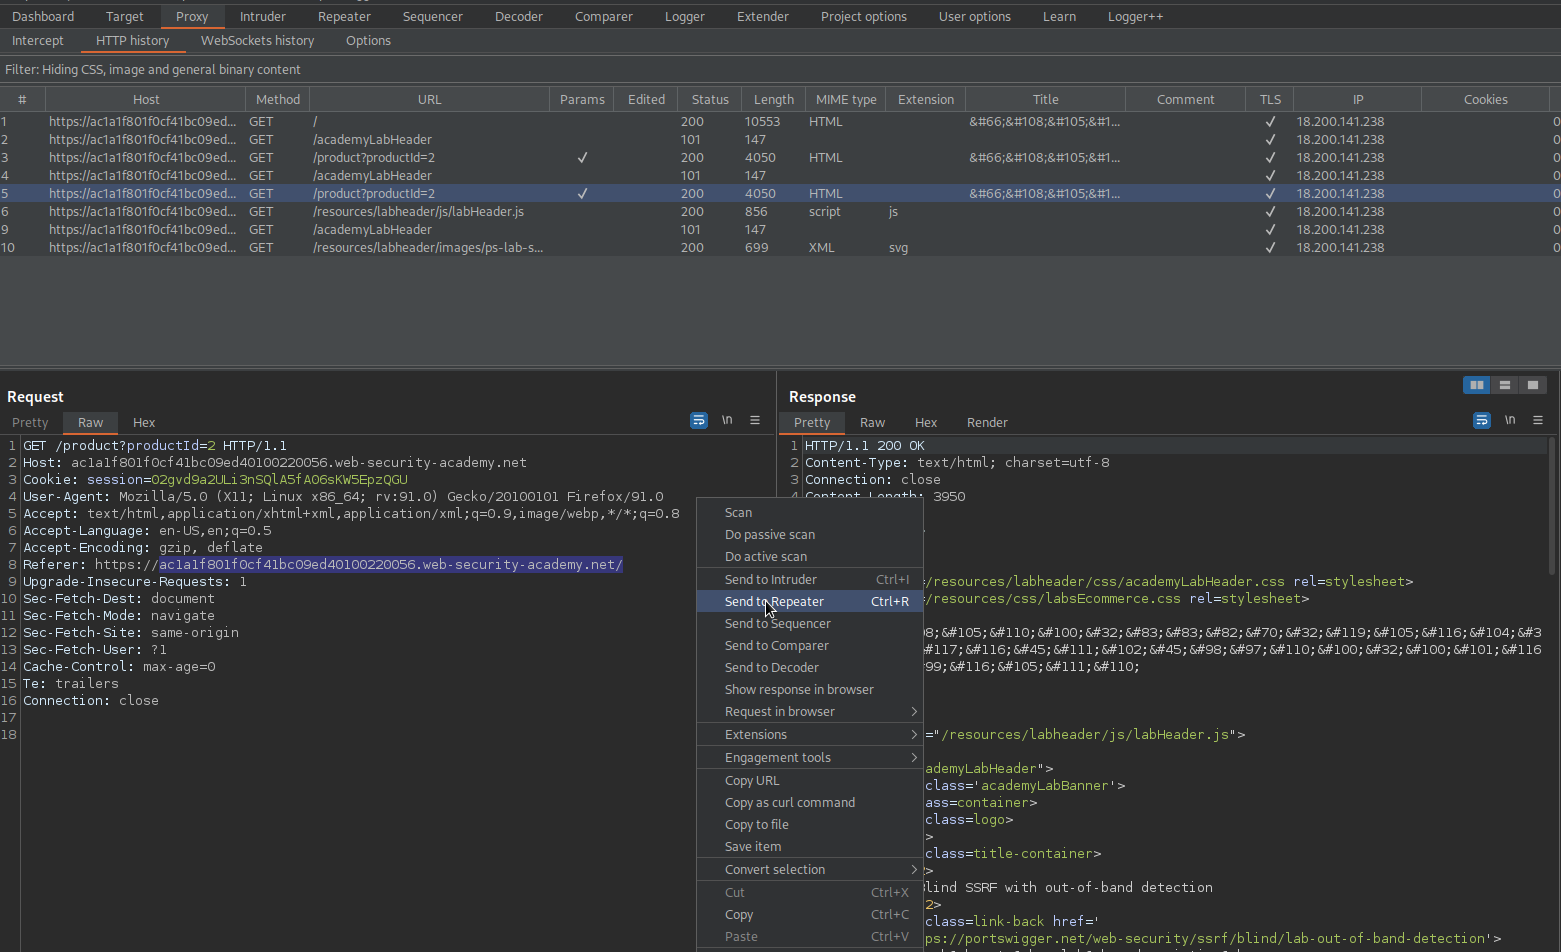Choose Send to Intruder from context menu
1561x952 pixels.
click(x=809, y=580)
